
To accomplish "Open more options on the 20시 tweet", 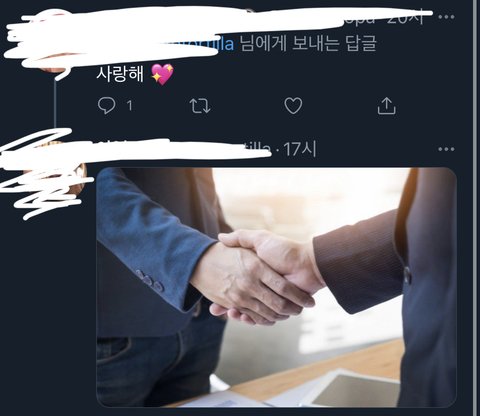I will click(447, 17).
